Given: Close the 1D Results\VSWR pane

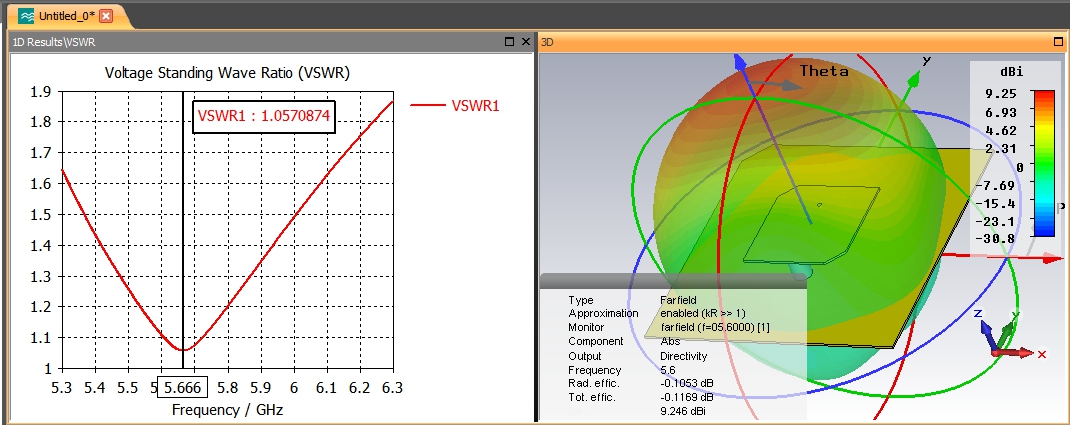Looking at the screenshot, I should (x=525, y=42).
